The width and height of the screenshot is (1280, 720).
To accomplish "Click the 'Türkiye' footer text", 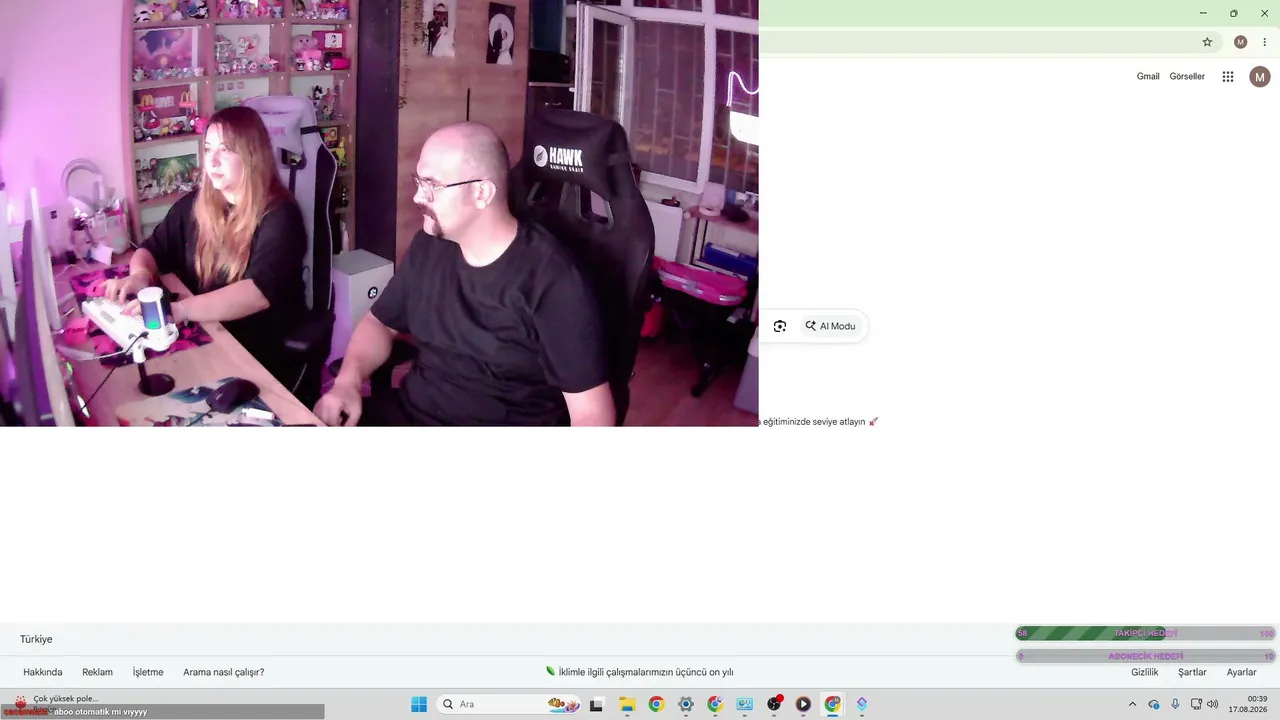I will 36,639.
